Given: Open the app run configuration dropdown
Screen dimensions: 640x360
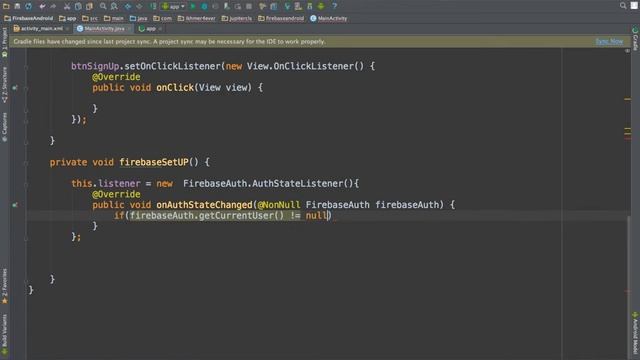Looking at the screenshot, I should 173,6.
